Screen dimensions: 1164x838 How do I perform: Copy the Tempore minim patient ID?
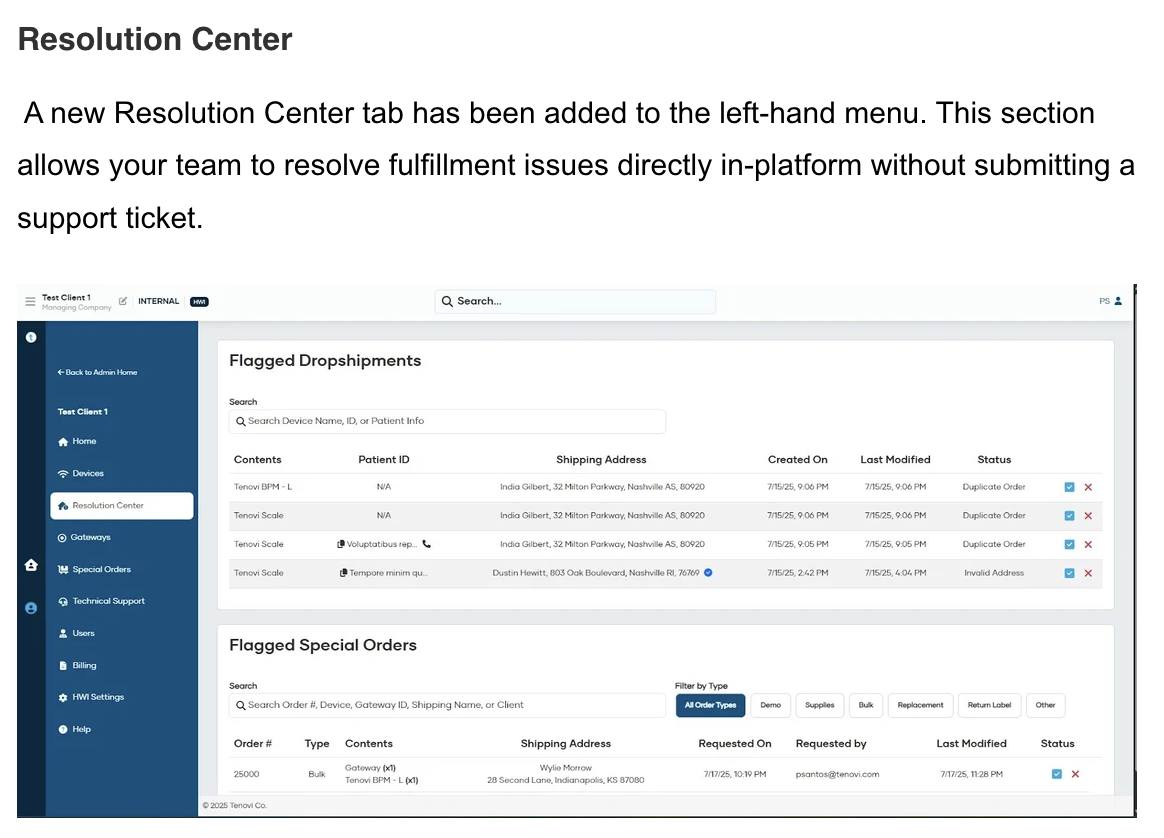click(x=344, y=573)
